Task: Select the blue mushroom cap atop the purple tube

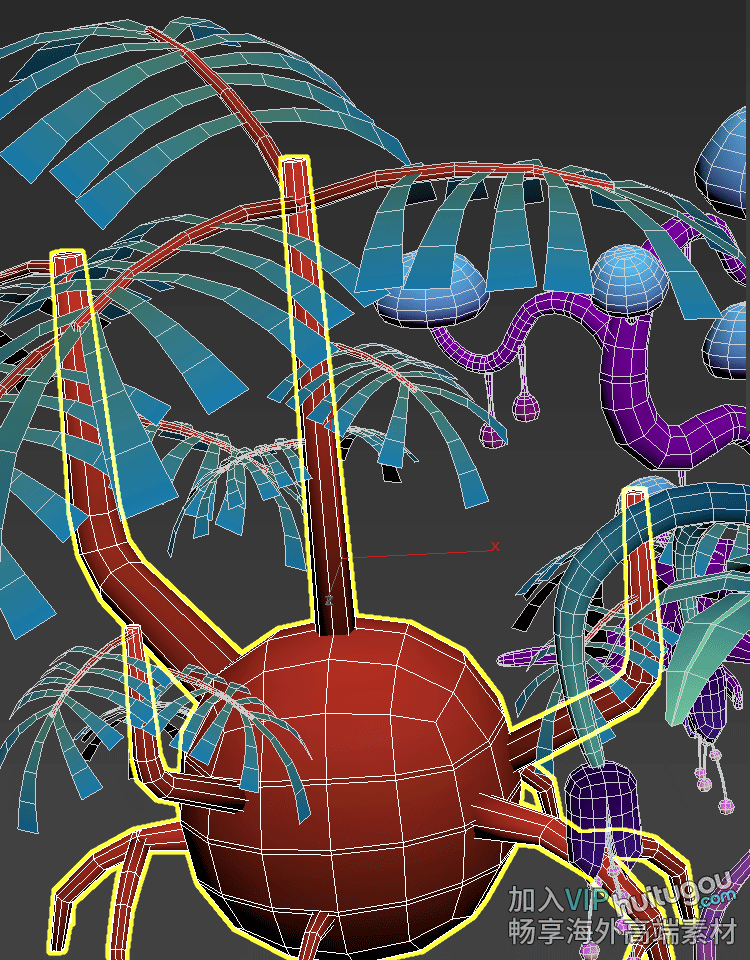Action: click(x=628, y=280)
